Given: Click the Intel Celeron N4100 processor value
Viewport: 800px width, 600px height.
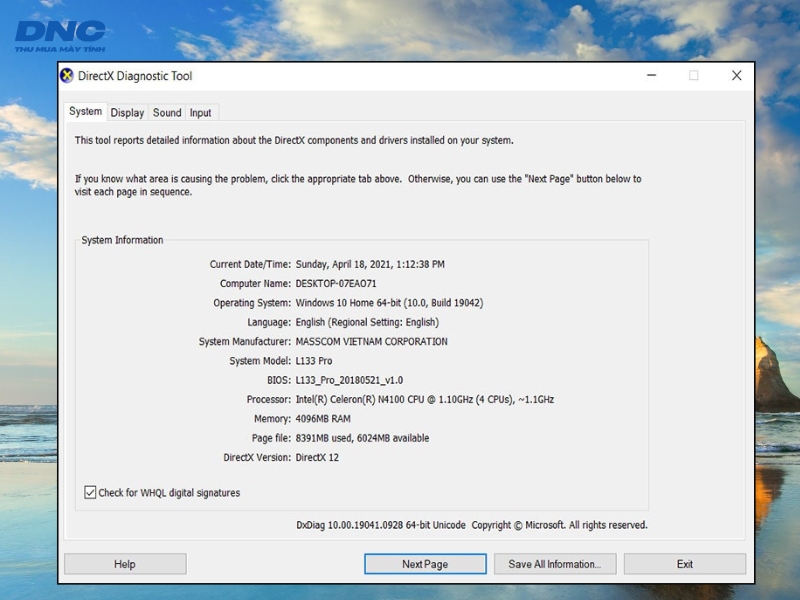Looking at the screenshot, I should point(424,399).
